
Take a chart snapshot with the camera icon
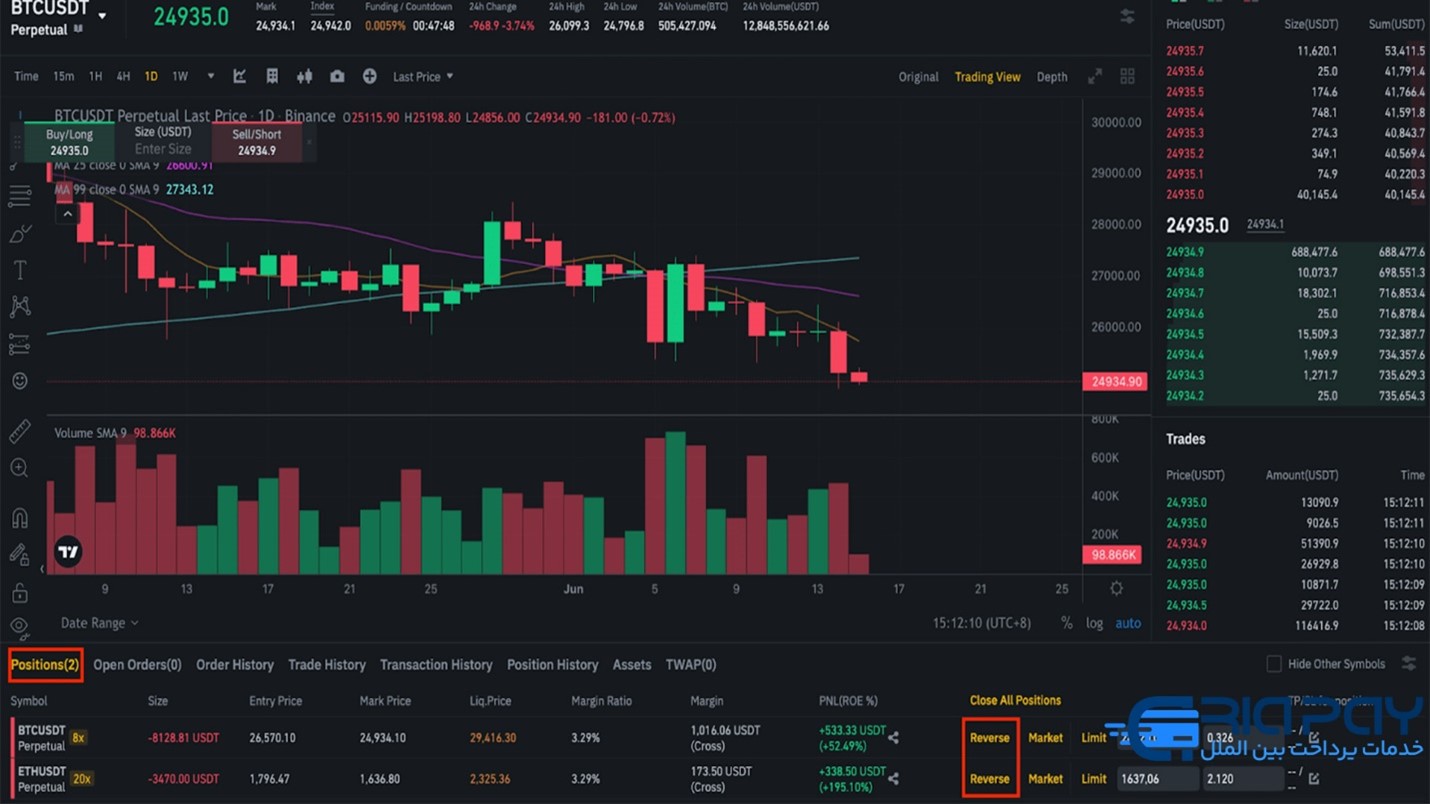coord(337,76)
